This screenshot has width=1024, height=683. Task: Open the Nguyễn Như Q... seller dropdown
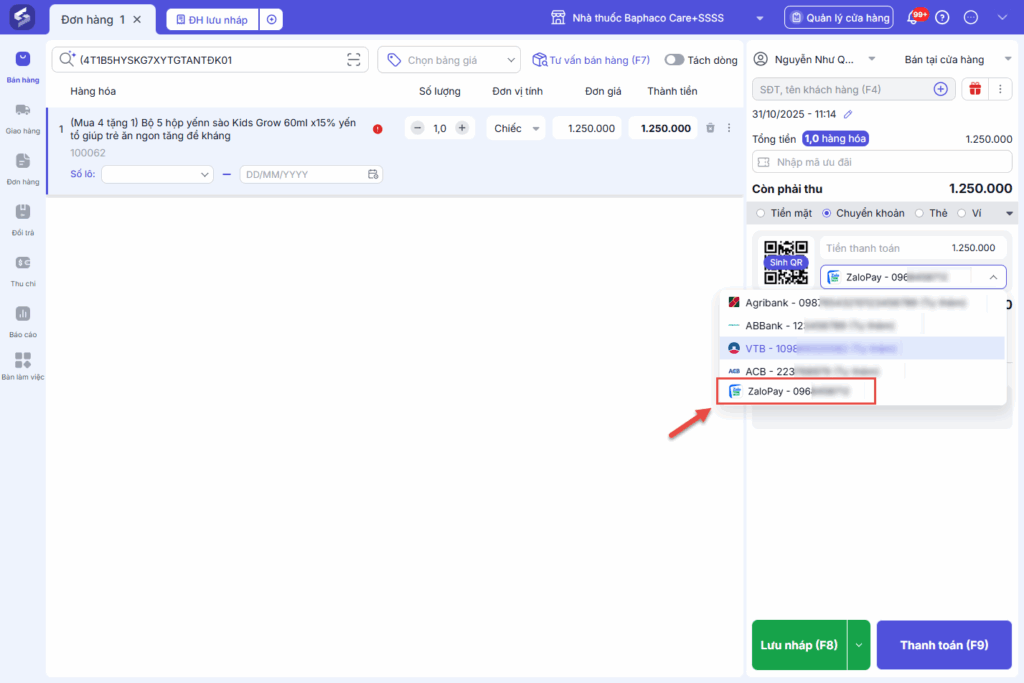pos(814,59)
